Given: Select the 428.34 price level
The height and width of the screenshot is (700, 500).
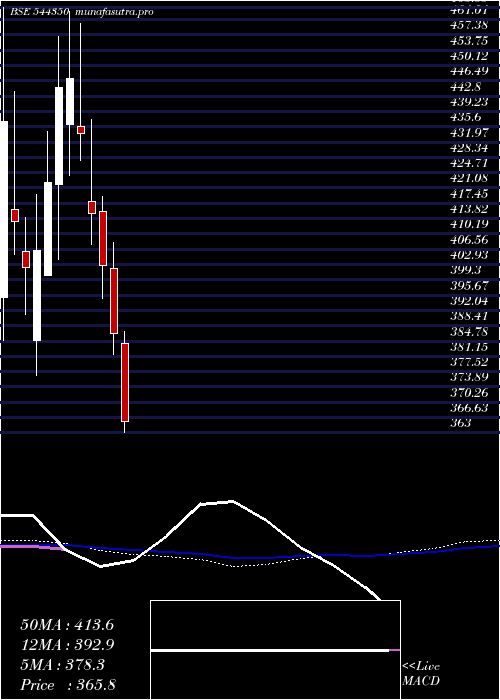Looking at the screenshot, I should click(469, 148).
